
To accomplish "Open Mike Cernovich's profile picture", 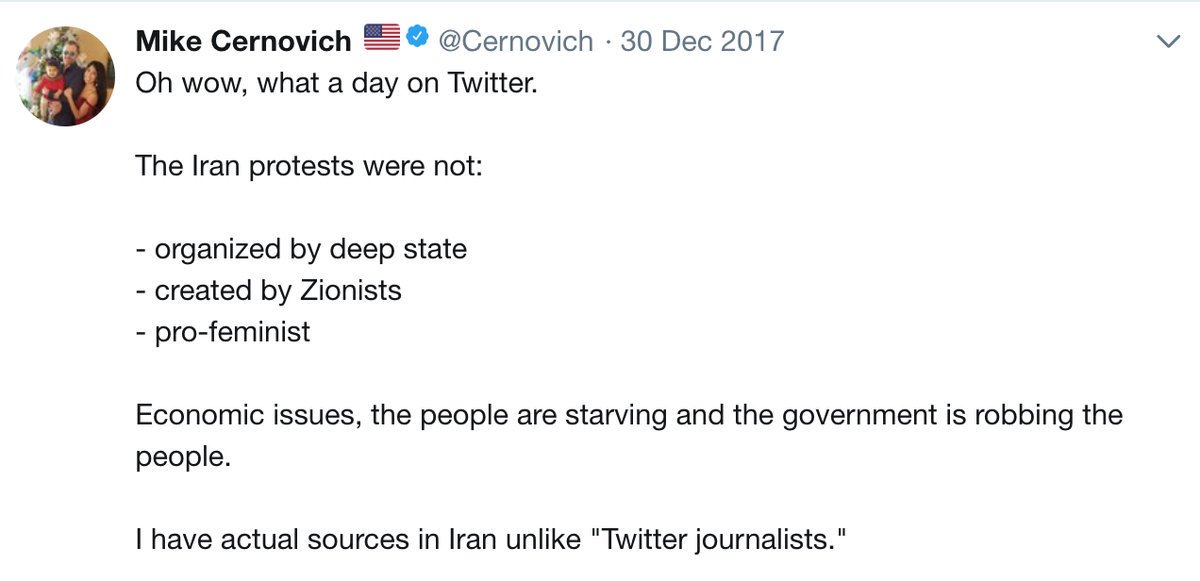I will click(66, 76).
